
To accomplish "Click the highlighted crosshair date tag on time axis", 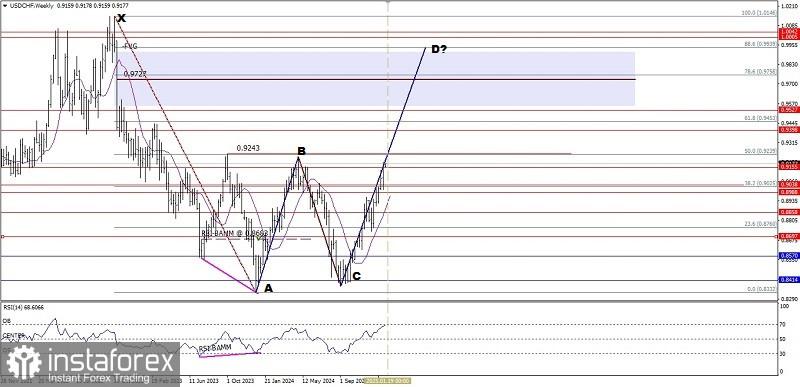I will (x=387, y=380).
